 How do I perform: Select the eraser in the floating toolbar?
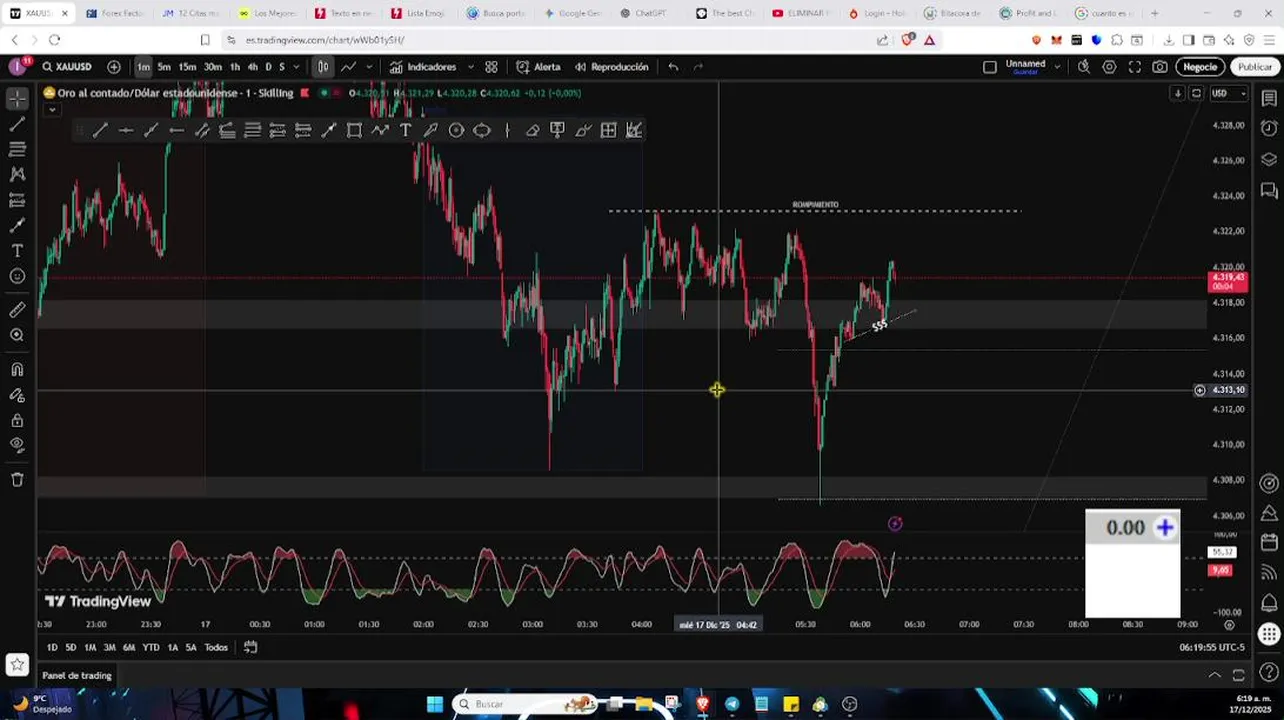click(532, 130)
